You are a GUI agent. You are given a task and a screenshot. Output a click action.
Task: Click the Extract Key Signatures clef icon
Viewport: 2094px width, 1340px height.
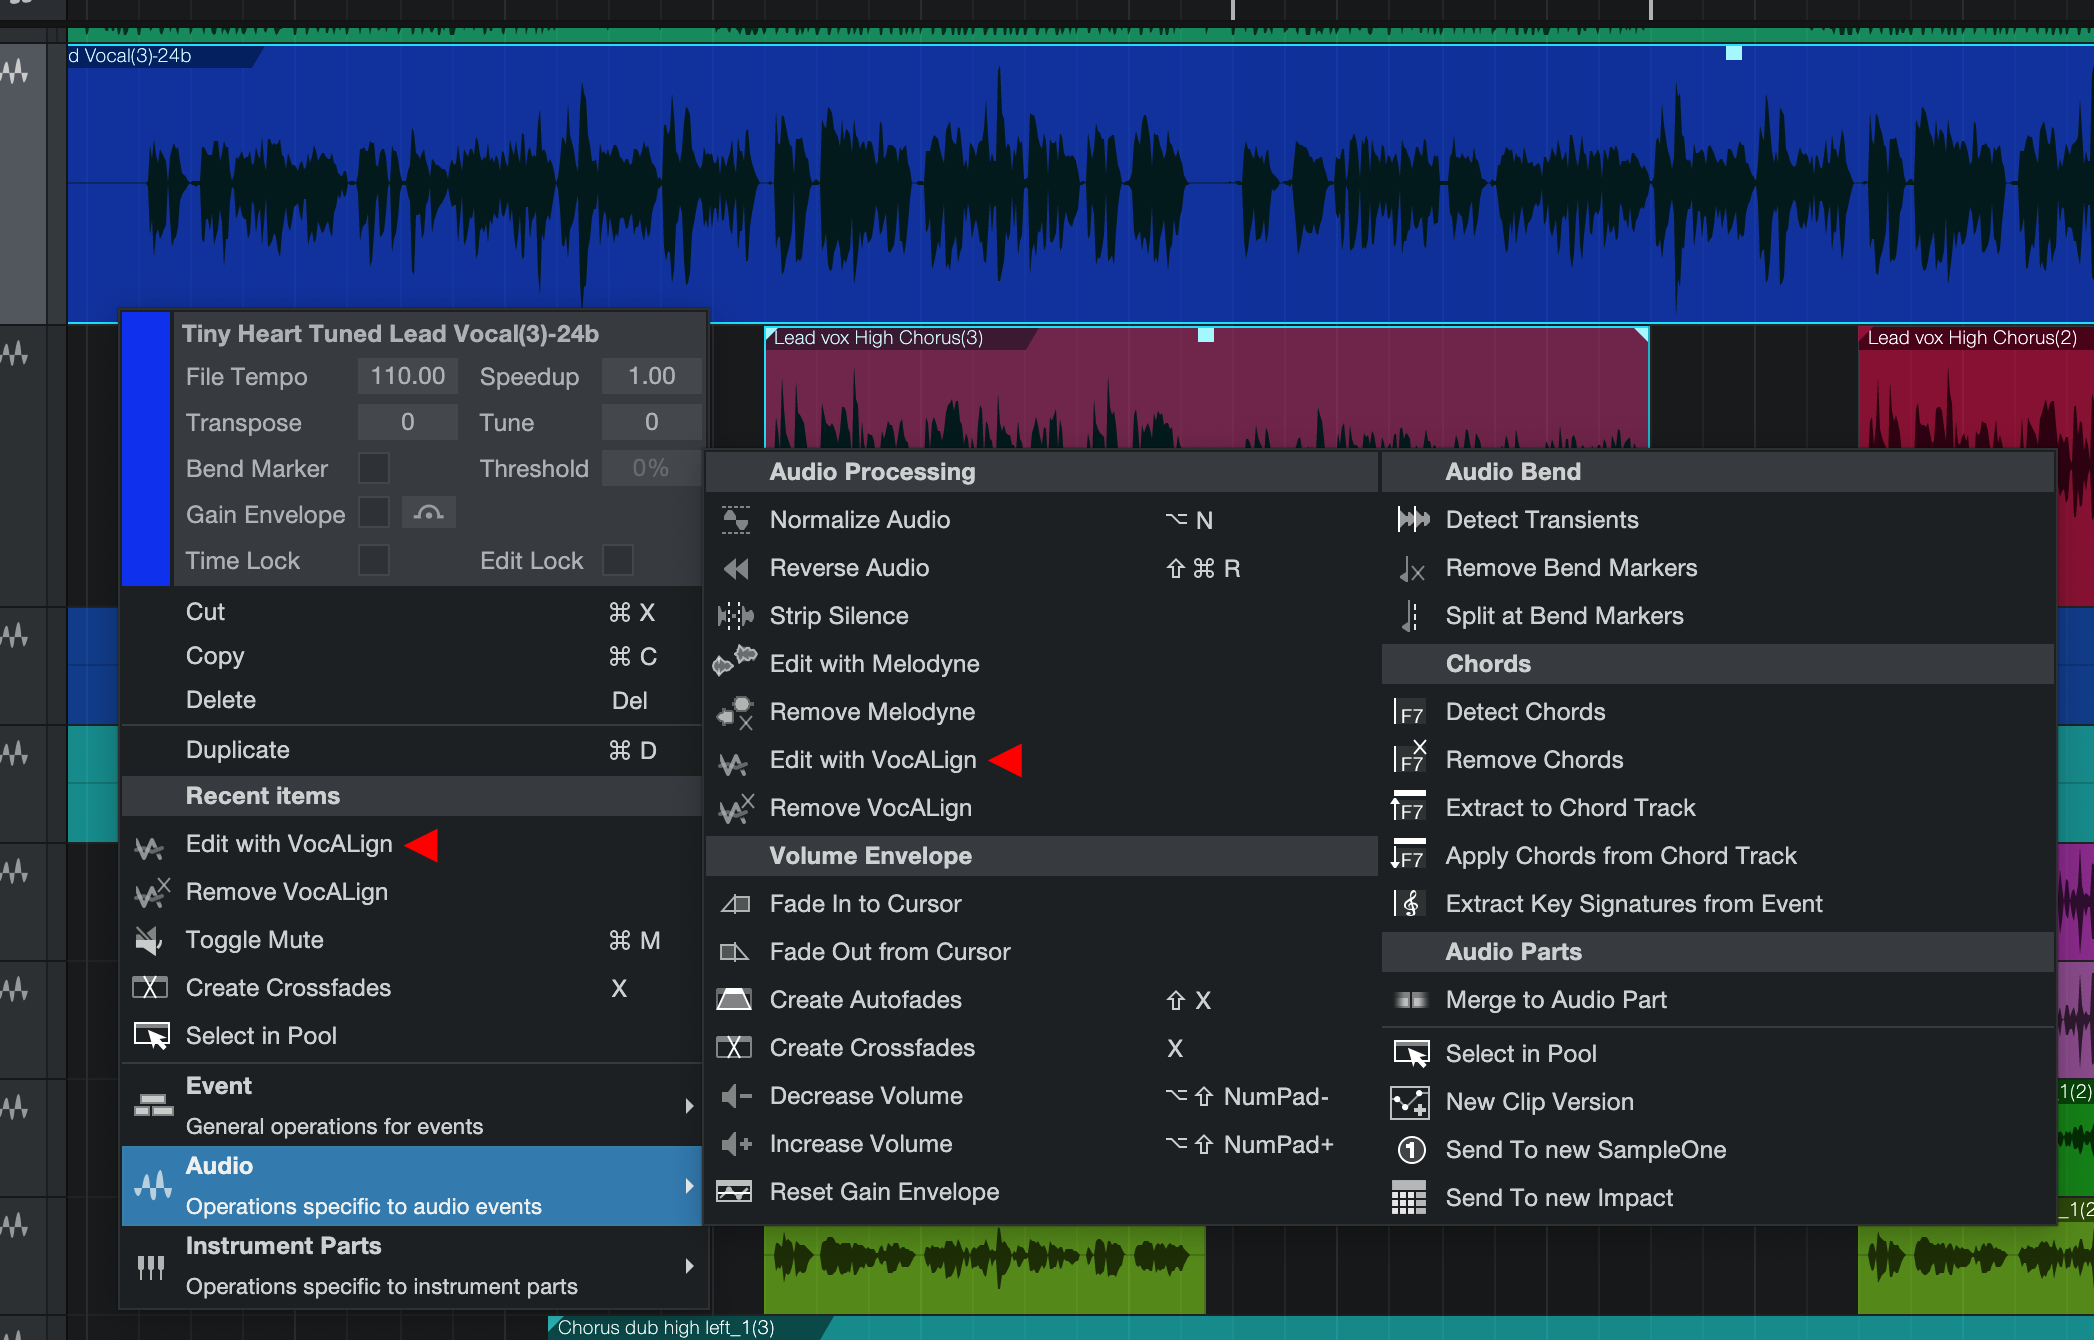[1410, 904]
